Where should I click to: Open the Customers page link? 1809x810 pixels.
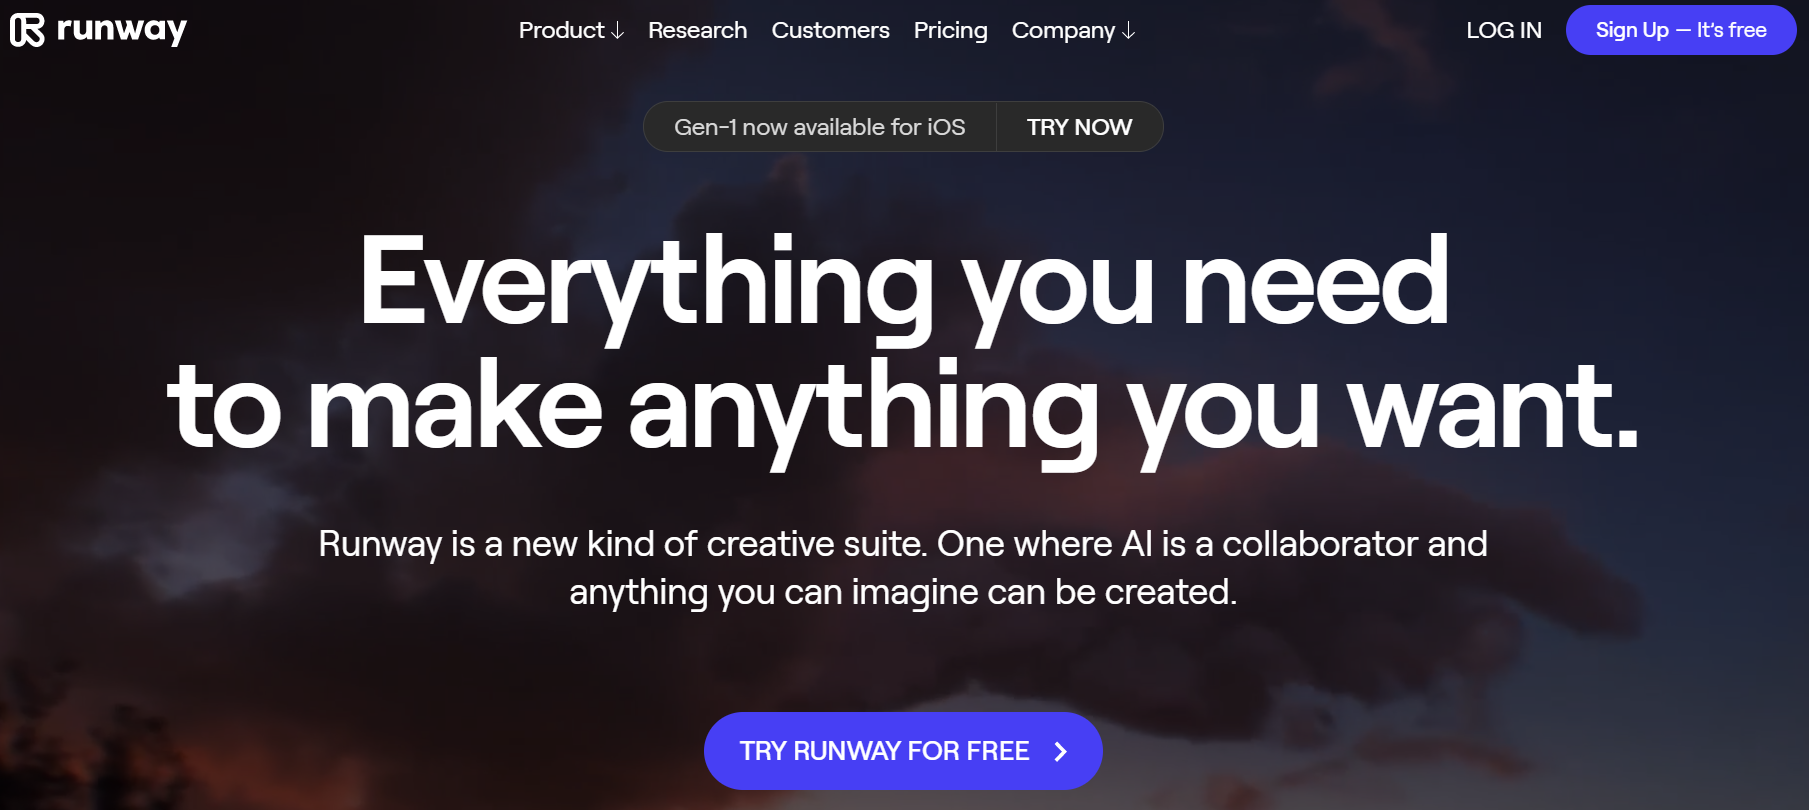830,30
